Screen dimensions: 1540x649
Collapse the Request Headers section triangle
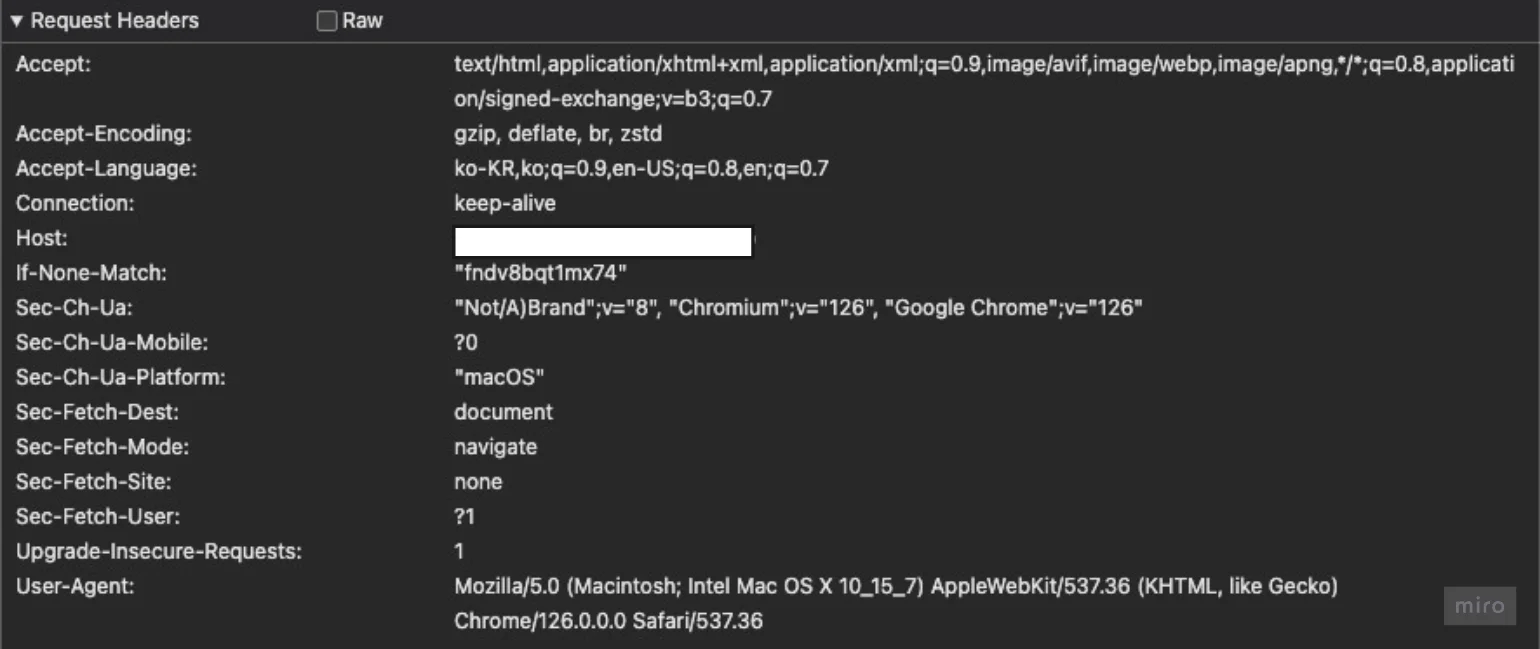[17, 21]
